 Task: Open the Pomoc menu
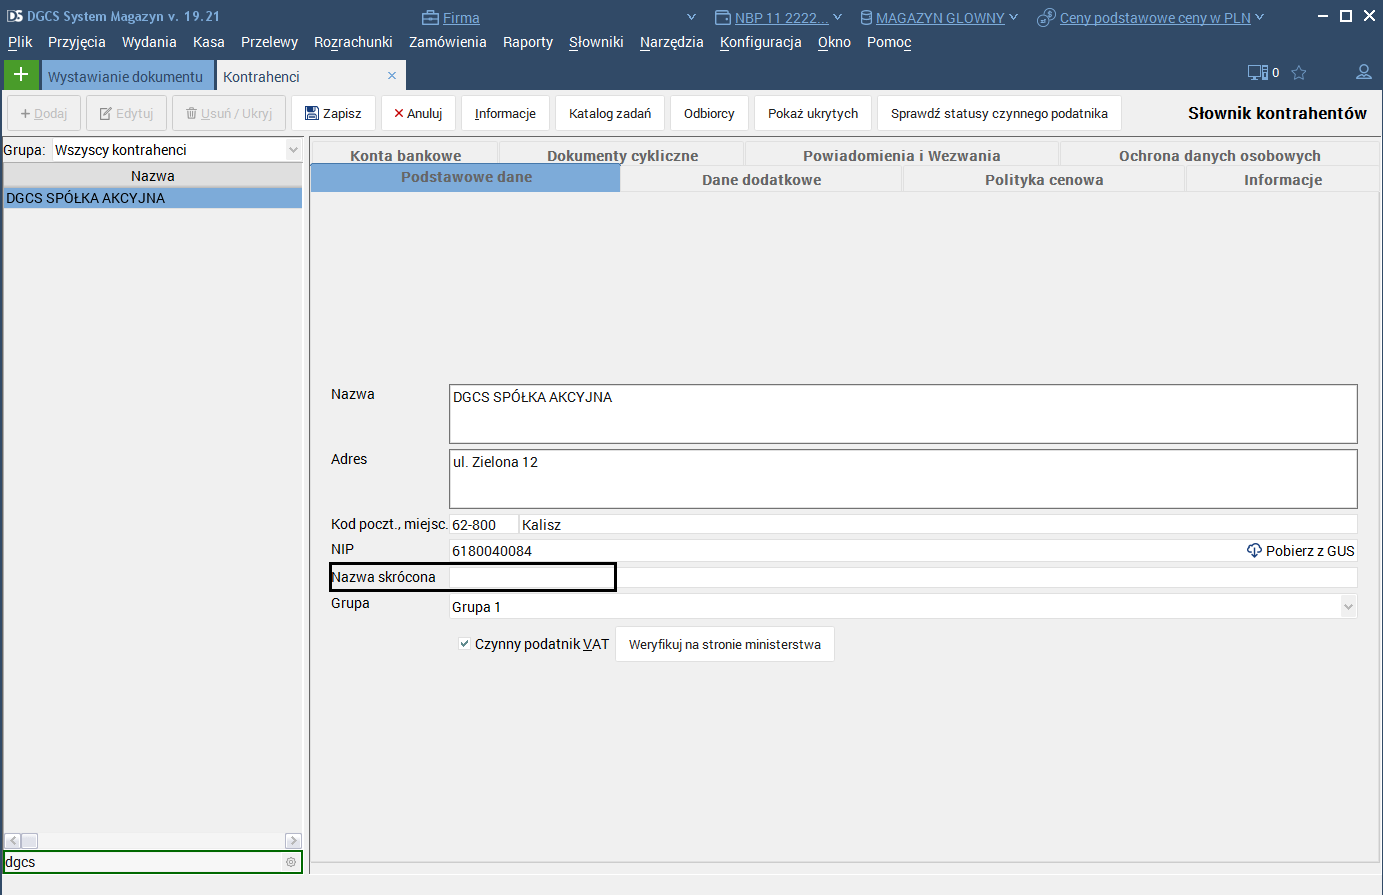click(889, 42)
